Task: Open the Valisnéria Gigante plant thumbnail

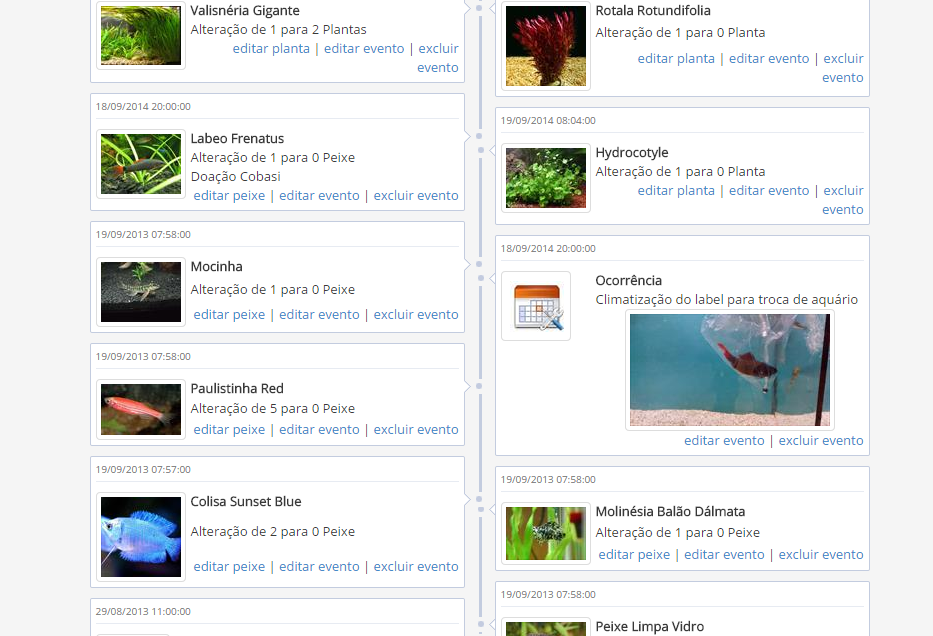Action: (x=141, y=35)
